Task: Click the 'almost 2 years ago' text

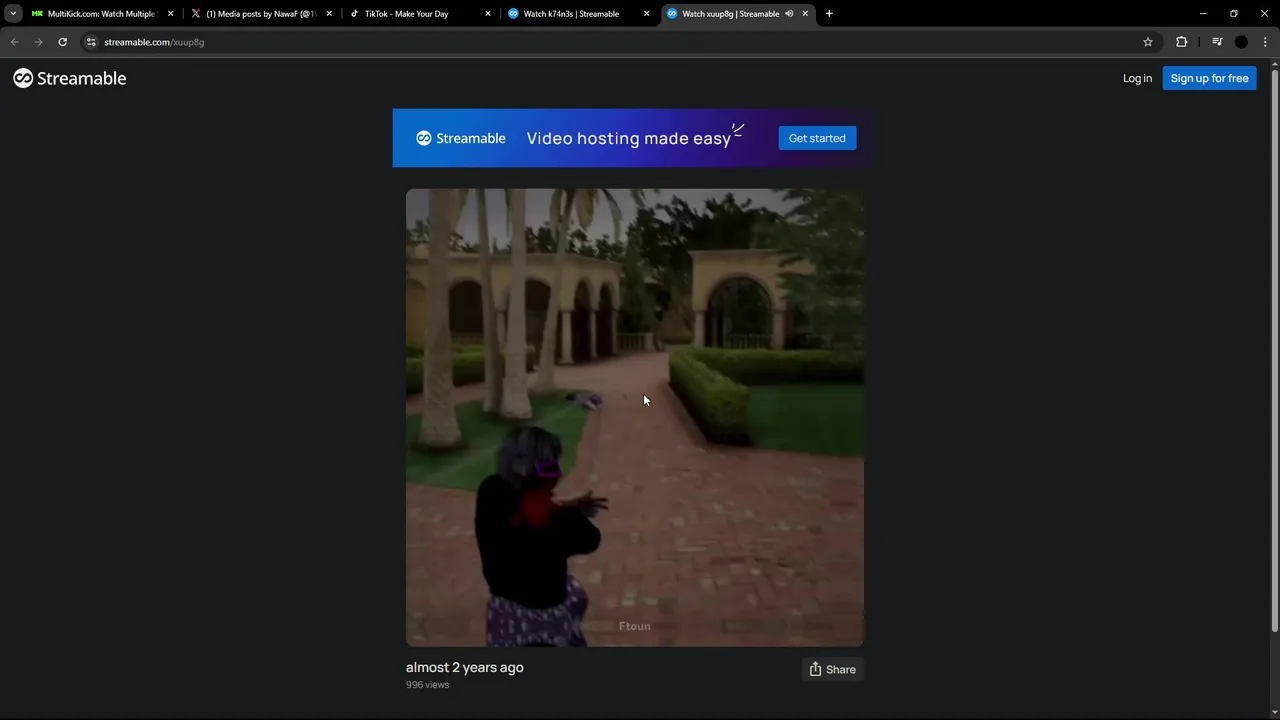Action: click(x=465, y=667)
